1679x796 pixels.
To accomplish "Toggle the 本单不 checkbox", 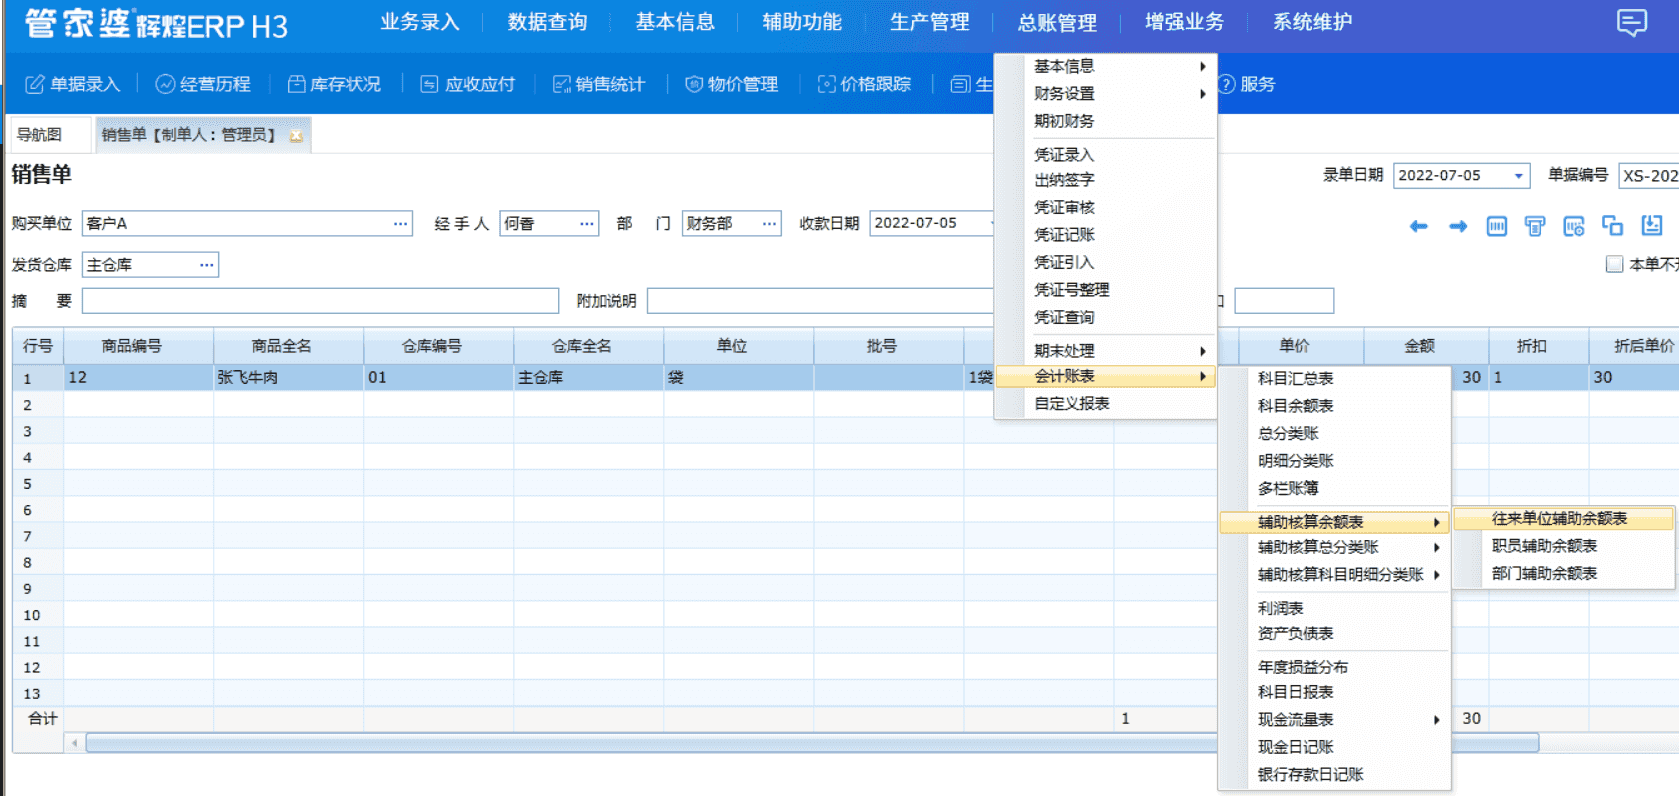I will click(x=1614, y=264).
